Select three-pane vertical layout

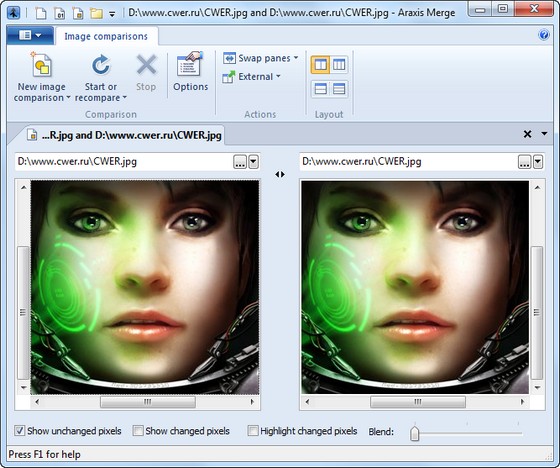click(x=339, y=65)
